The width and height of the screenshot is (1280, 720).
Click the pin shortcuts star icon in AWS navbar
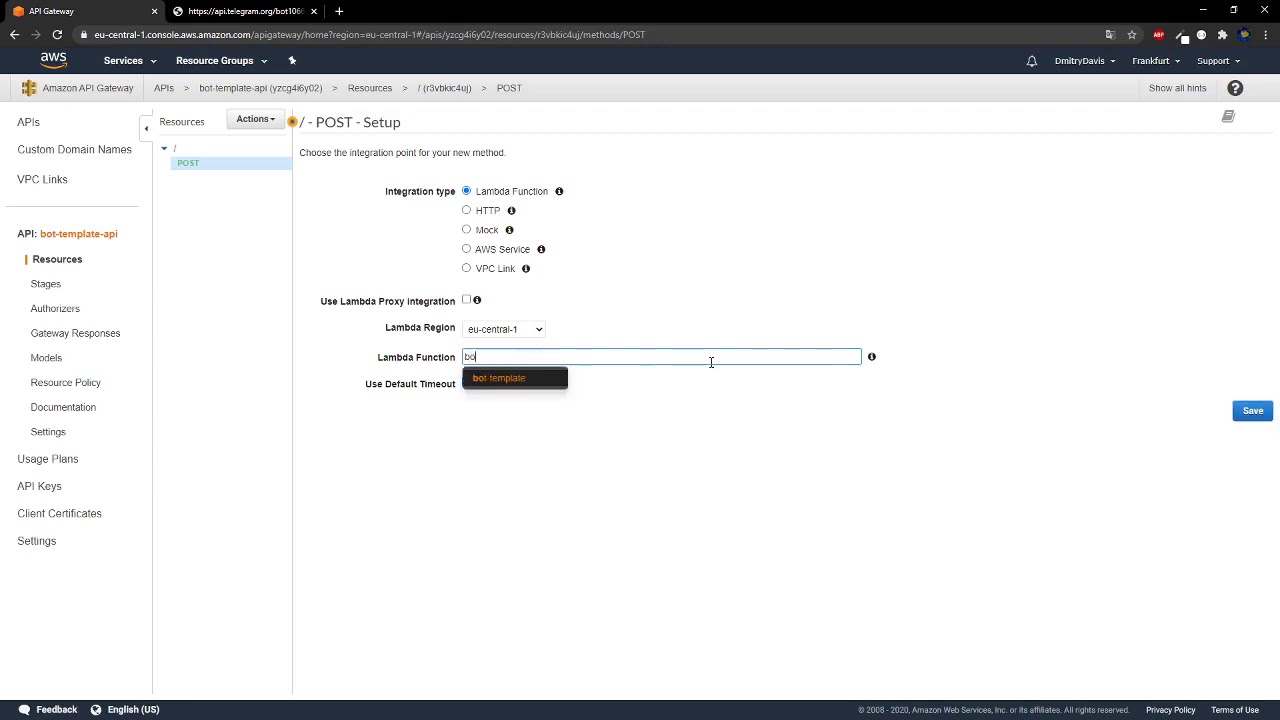[292, 60]
